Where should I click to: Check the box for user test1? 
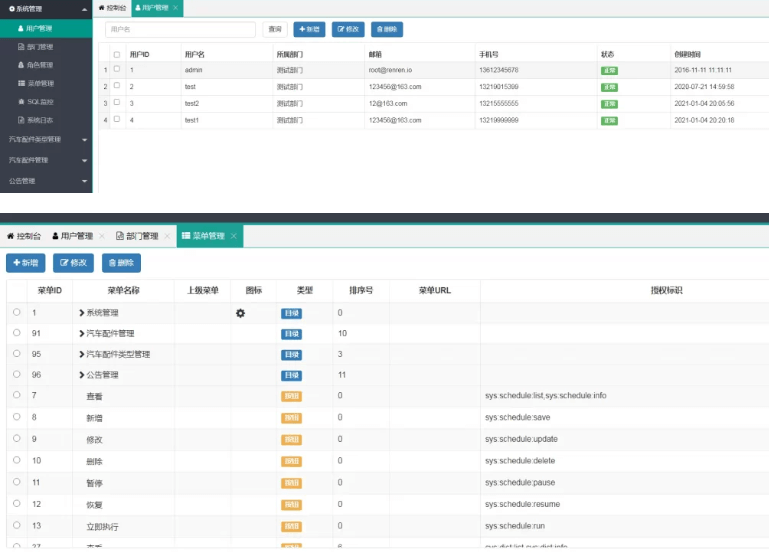[117, 119]
